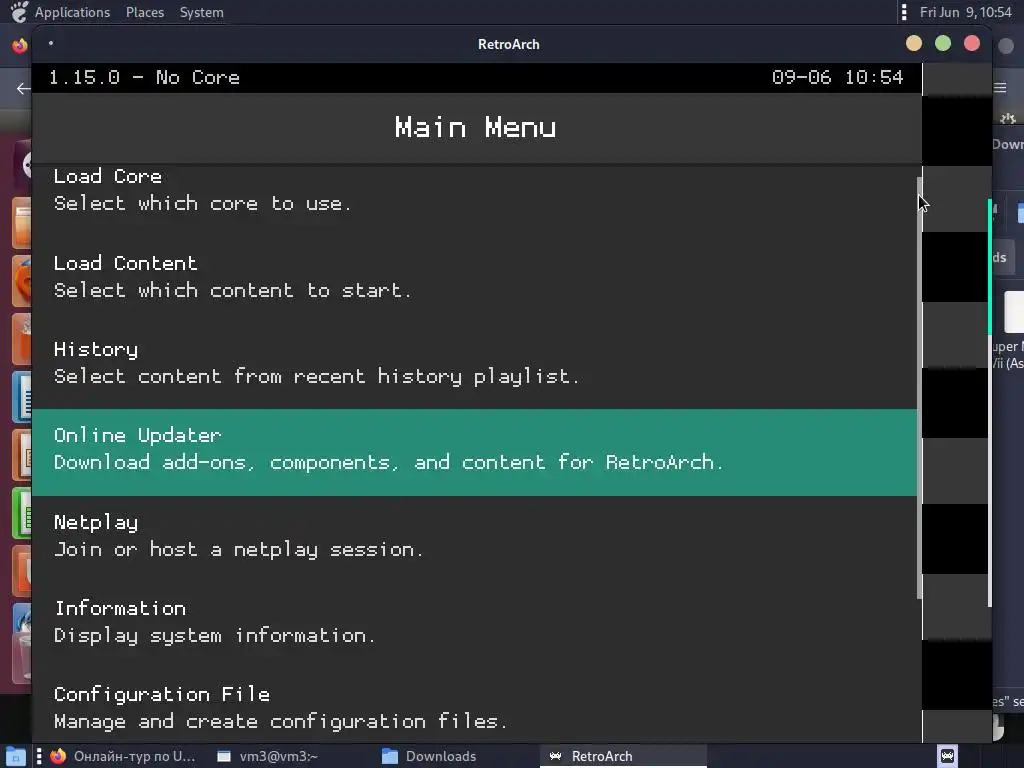Click the GNOME foot logo icon
The height and width of the screenshot is (768, 1024).
(20, 12)
